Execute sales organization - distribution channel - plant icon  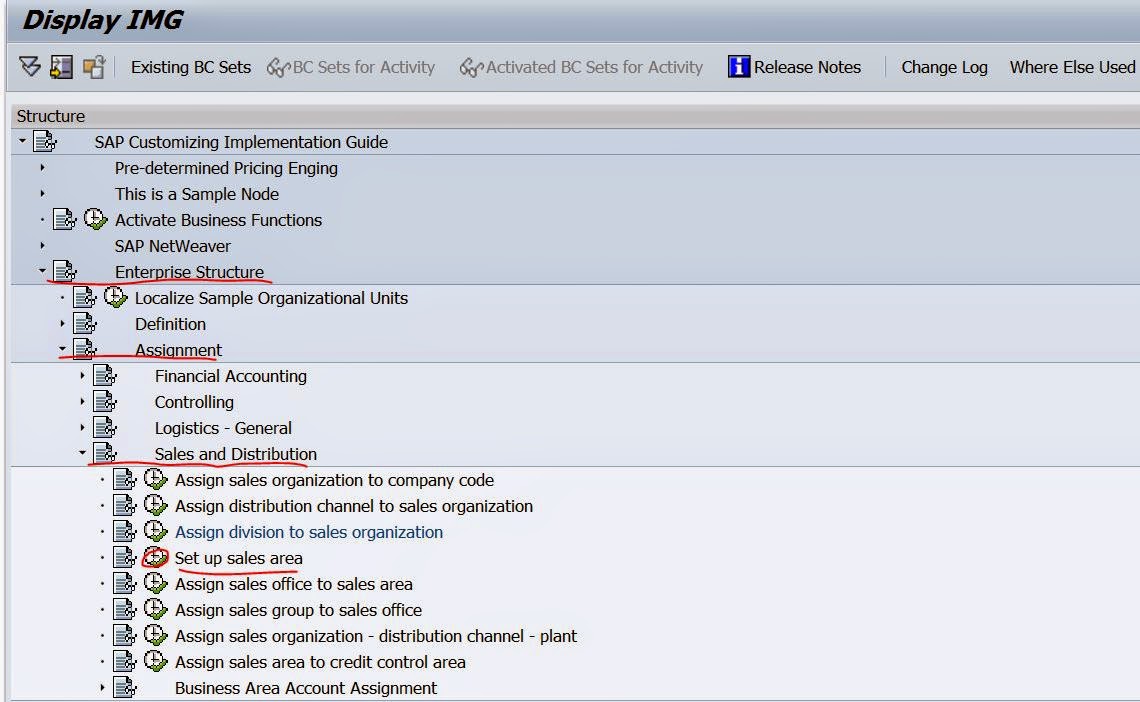pyautogui.click(x=156, y=635)
